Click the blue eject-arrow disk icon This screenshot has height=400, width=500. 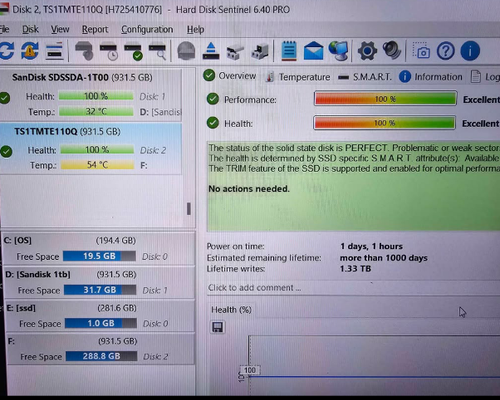(x=211, y=51)
